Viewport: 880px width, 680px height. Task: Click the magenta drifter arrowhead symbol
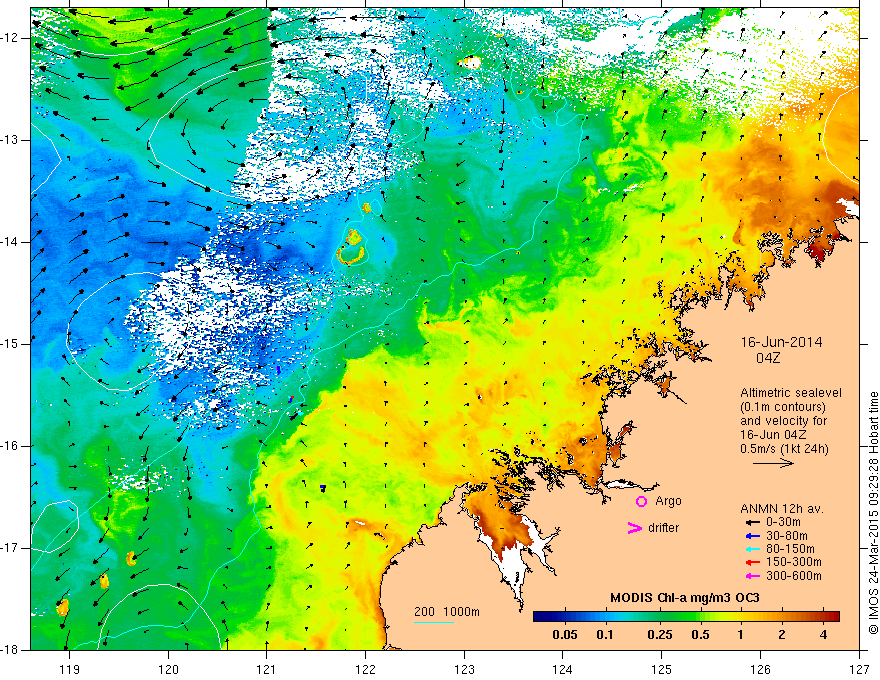635,528
